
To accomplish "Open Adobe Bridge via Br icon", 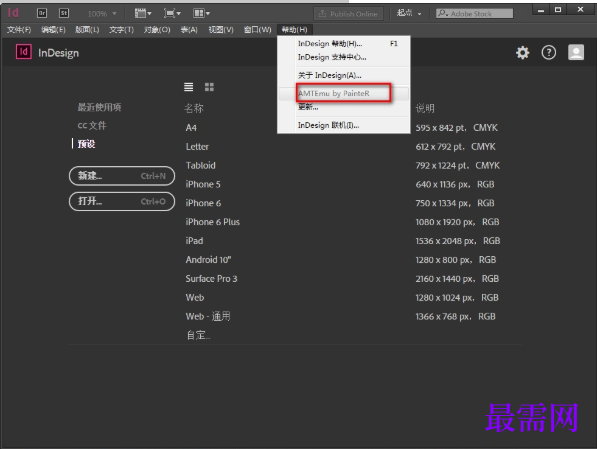I will [42, 13].
